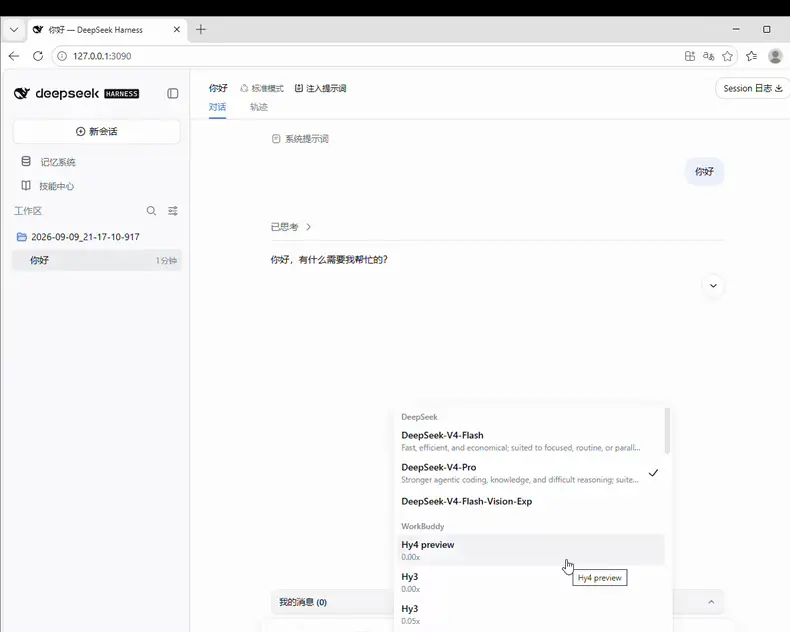Open the favorites list icon

(x=751, y=56)
